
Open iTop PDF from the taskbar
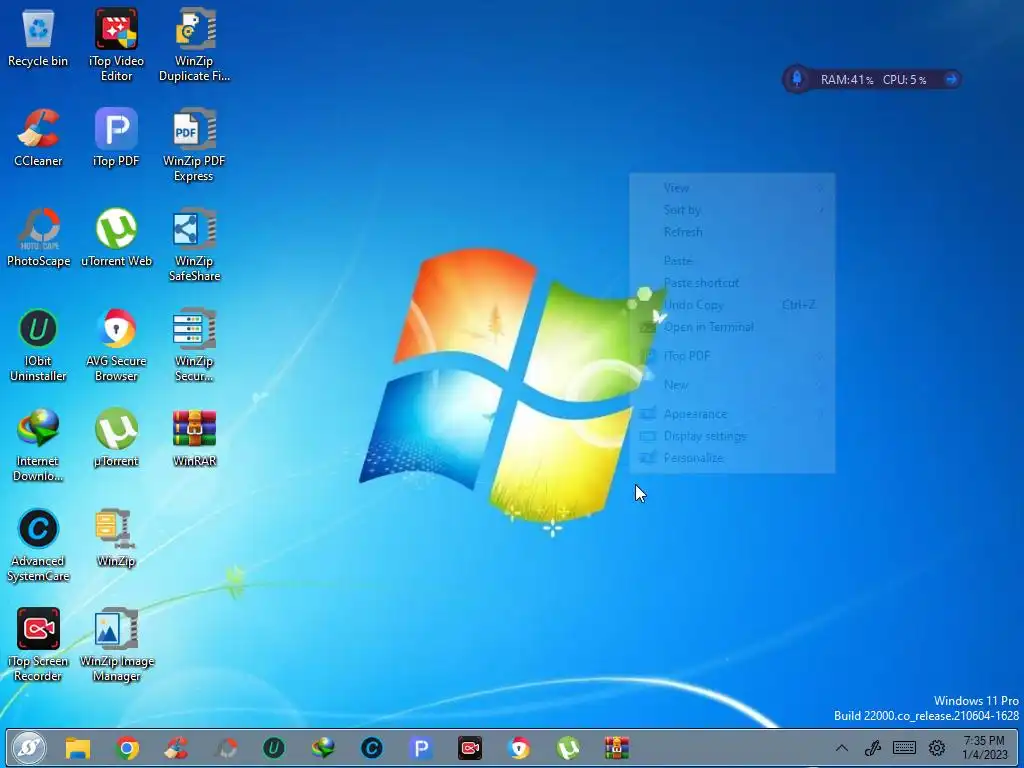[x=421, y=748]
